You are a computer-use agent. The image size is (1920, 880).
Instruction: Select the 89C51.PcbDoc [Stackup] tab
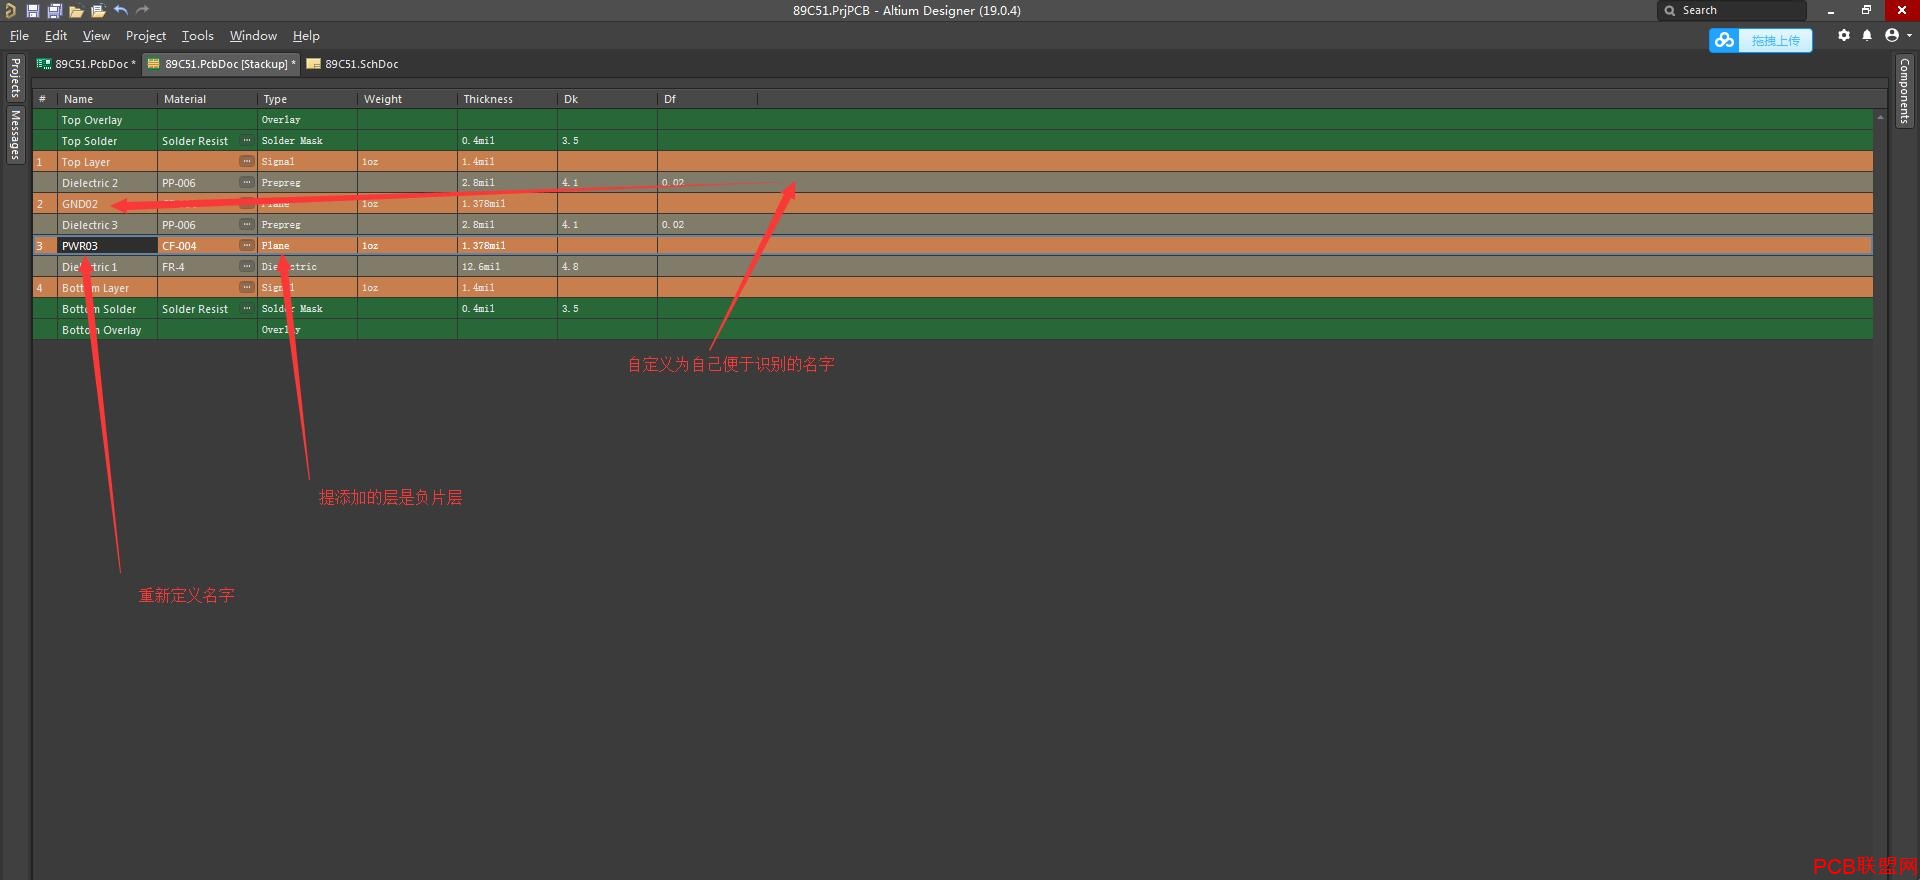pyautogui.click(x=221, y=64)
